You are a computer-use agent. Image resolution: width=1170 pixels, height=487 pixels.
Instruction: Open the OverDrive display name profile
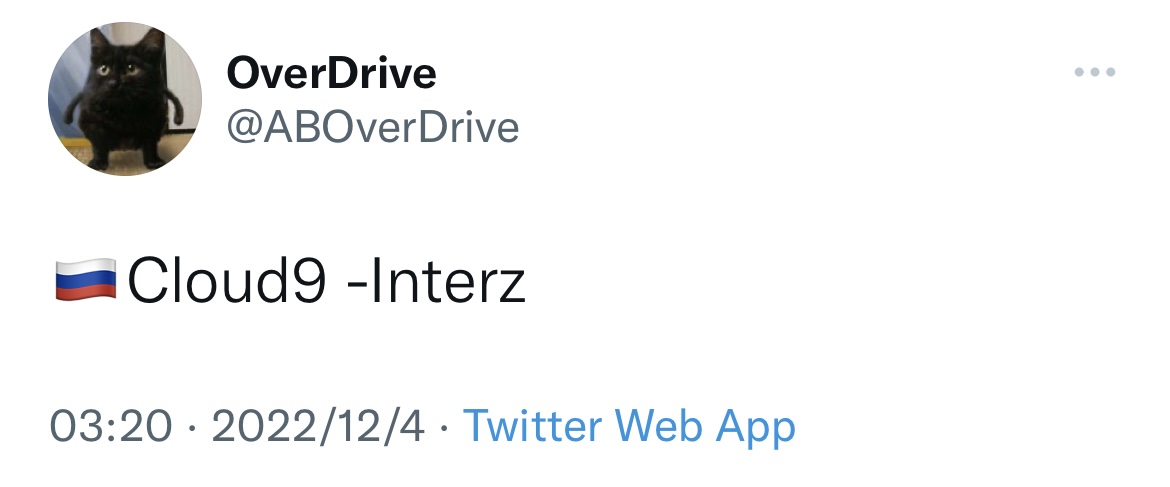[331, 73]
